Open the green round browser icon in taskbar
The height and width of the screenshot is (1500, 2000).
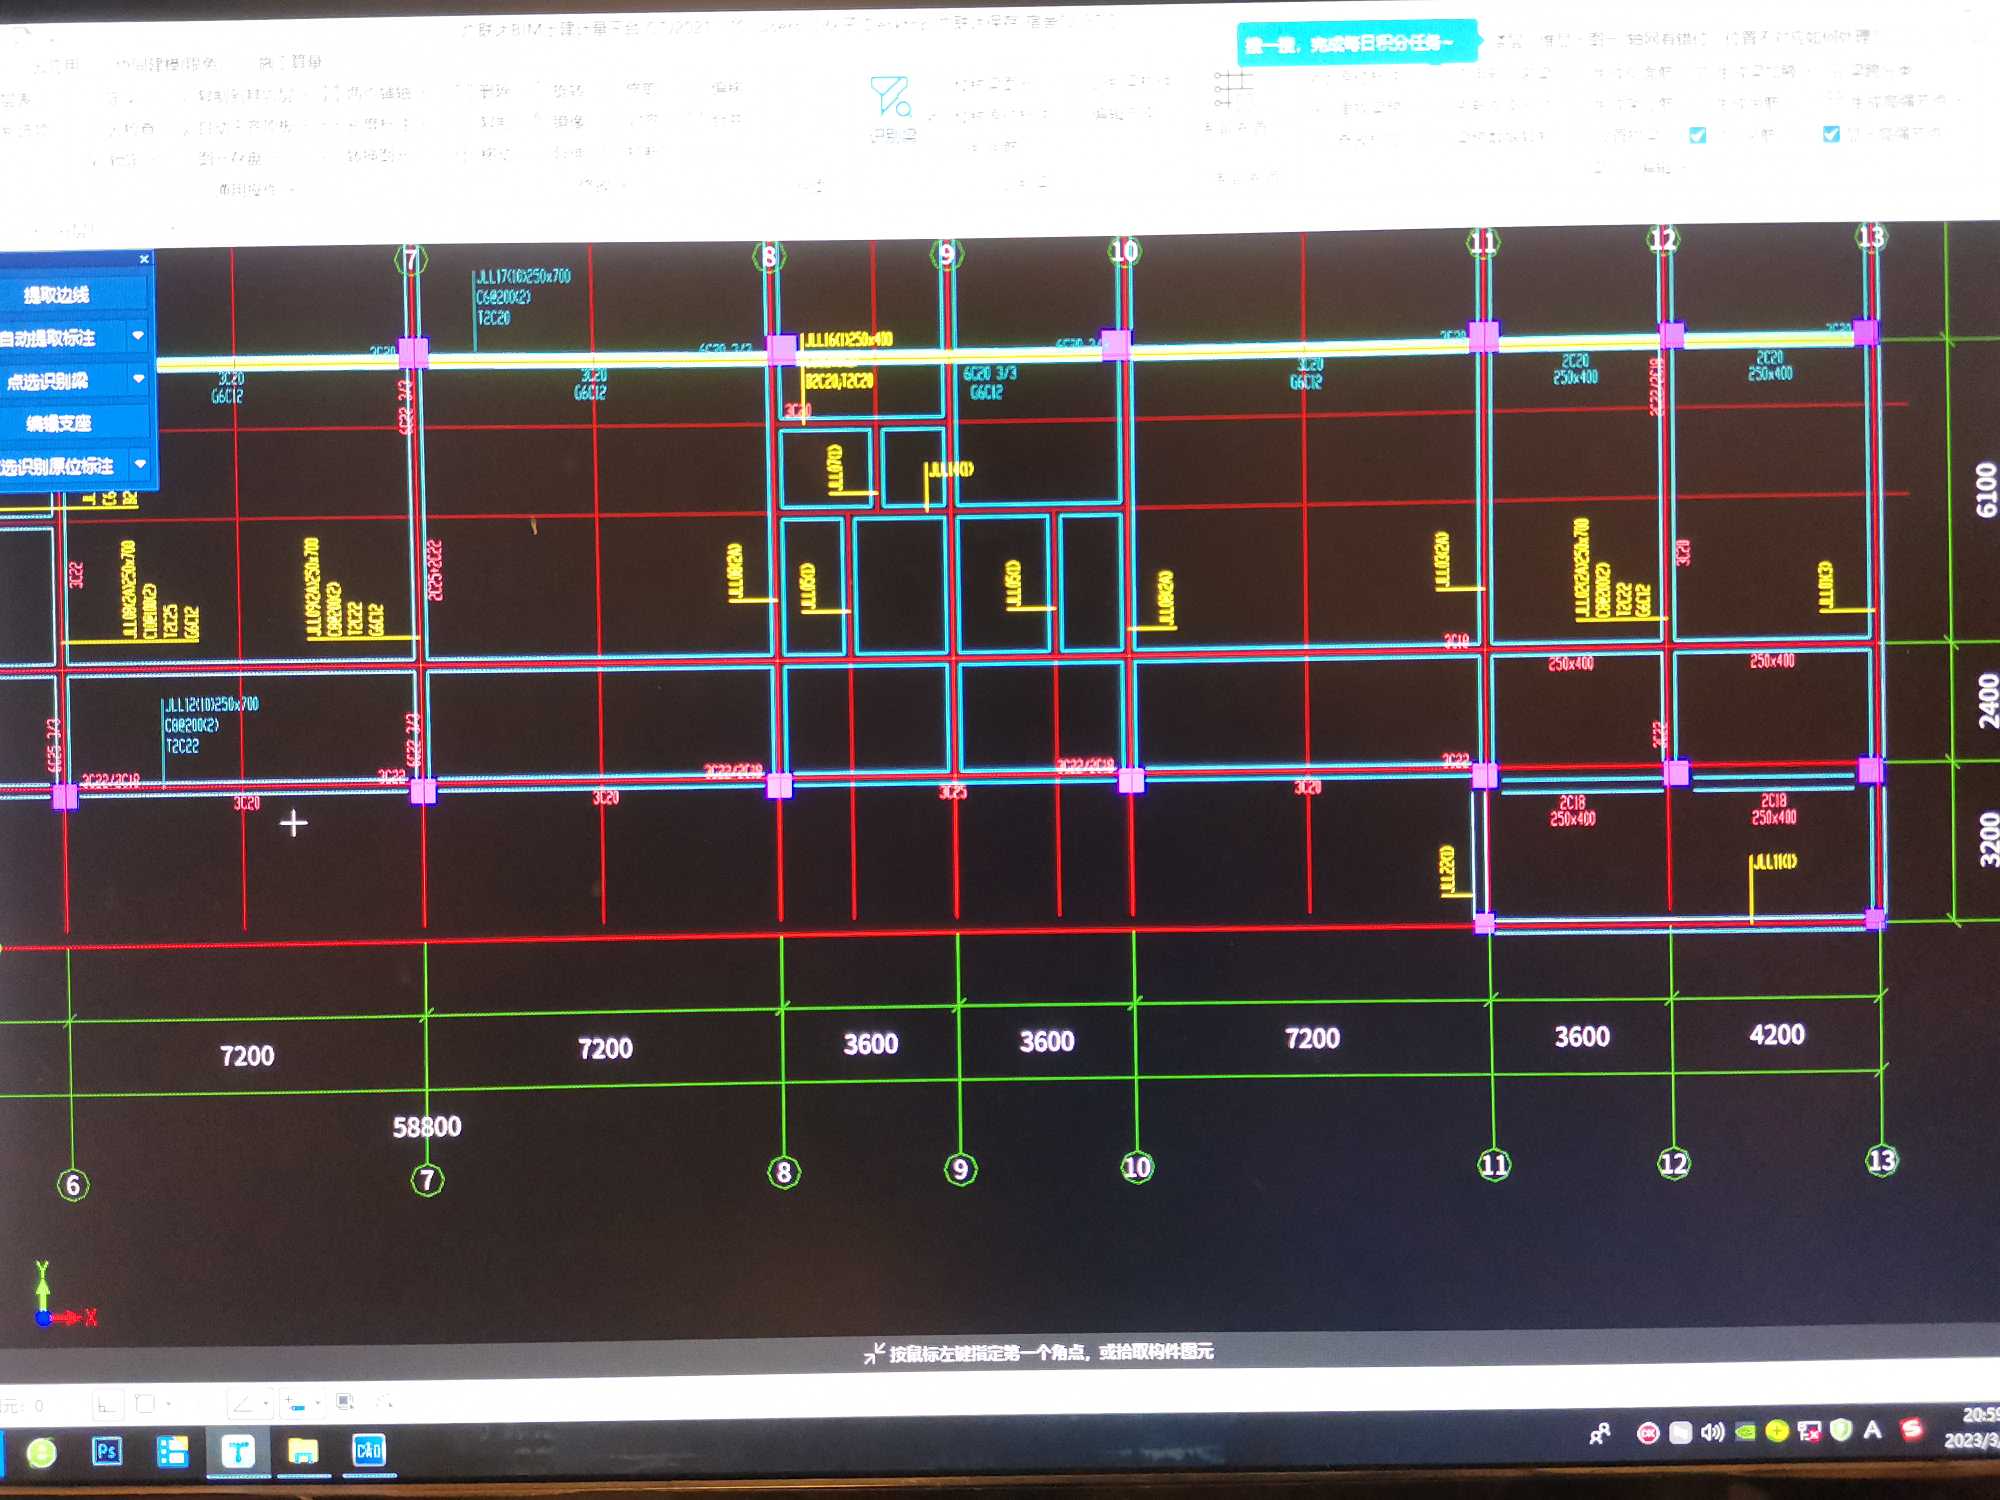tap(41, 1452)
